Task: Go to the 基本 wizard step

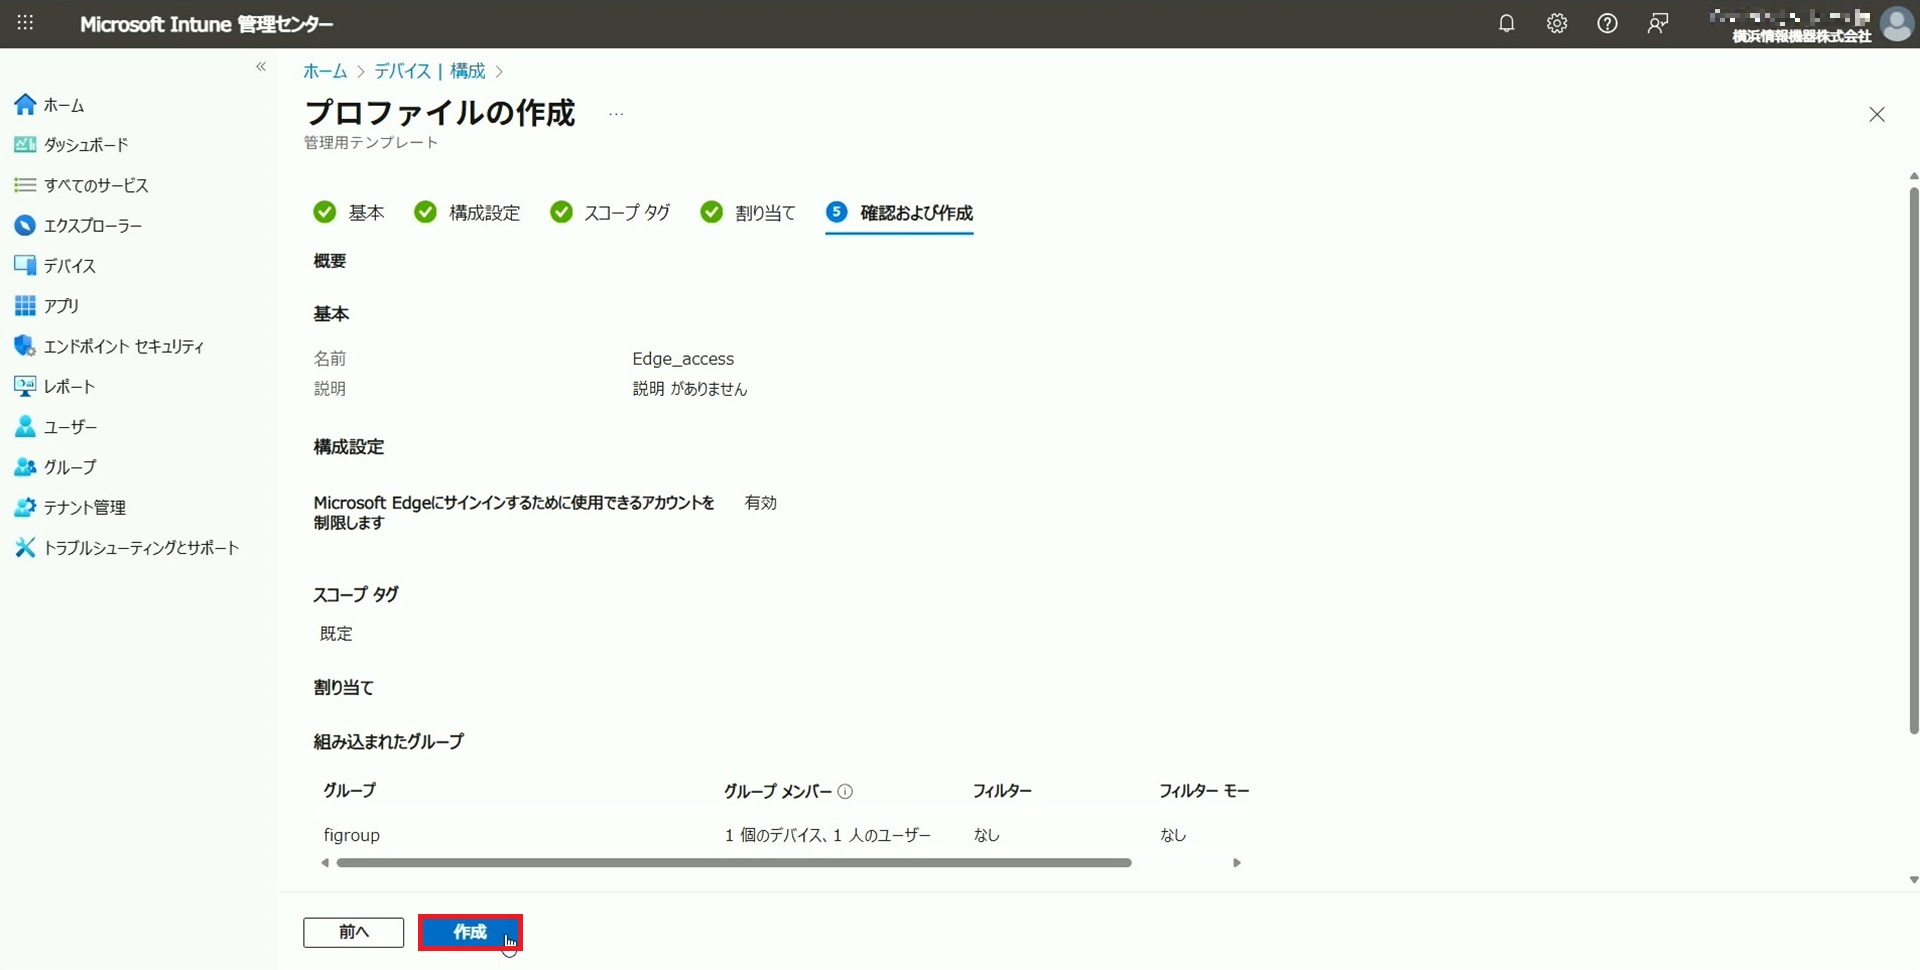Action: pyautogui.click(x=350, y=213)
